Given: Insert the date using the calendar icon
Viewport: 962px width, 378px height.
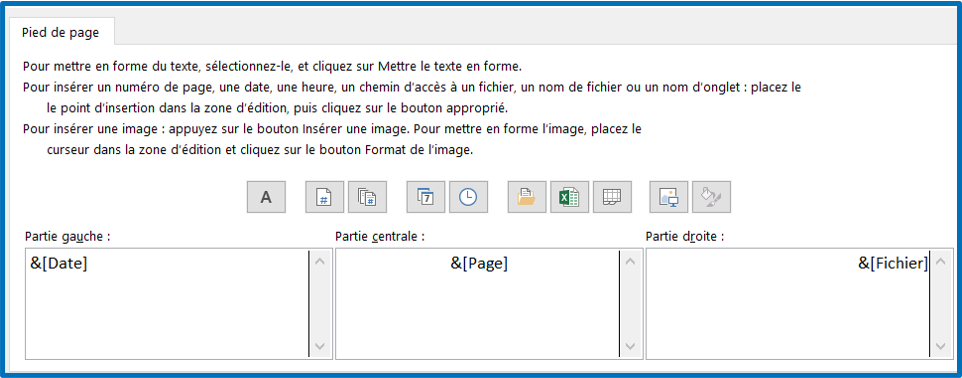Looking at the screenshot, I should (x=426, y=197).
